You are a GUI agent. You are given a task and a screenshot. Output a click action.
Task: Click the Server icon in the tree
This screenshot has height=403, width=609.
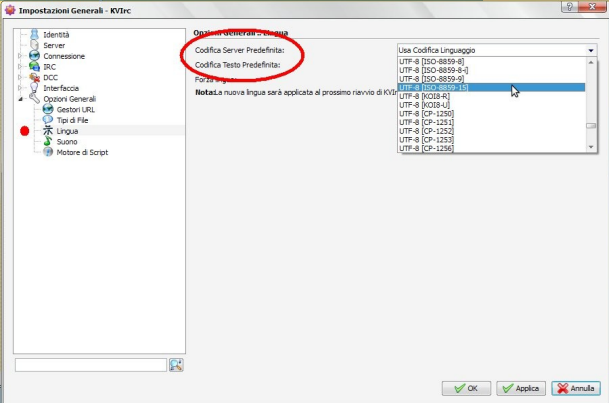click(35, 45)
